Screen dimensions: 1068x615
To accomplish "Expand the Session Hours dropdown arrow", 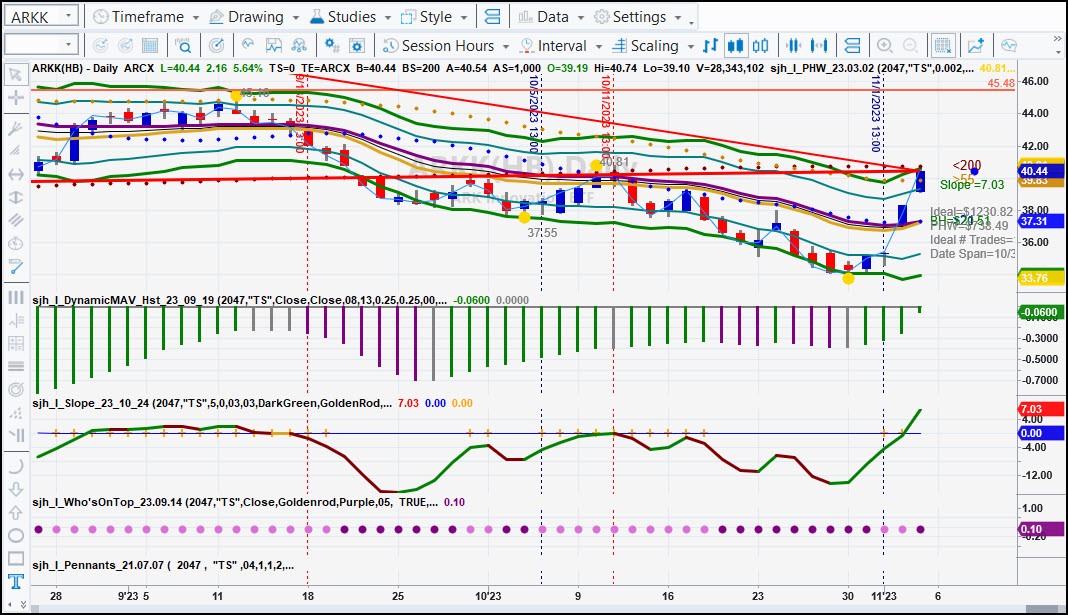I will tap(505, 46).
